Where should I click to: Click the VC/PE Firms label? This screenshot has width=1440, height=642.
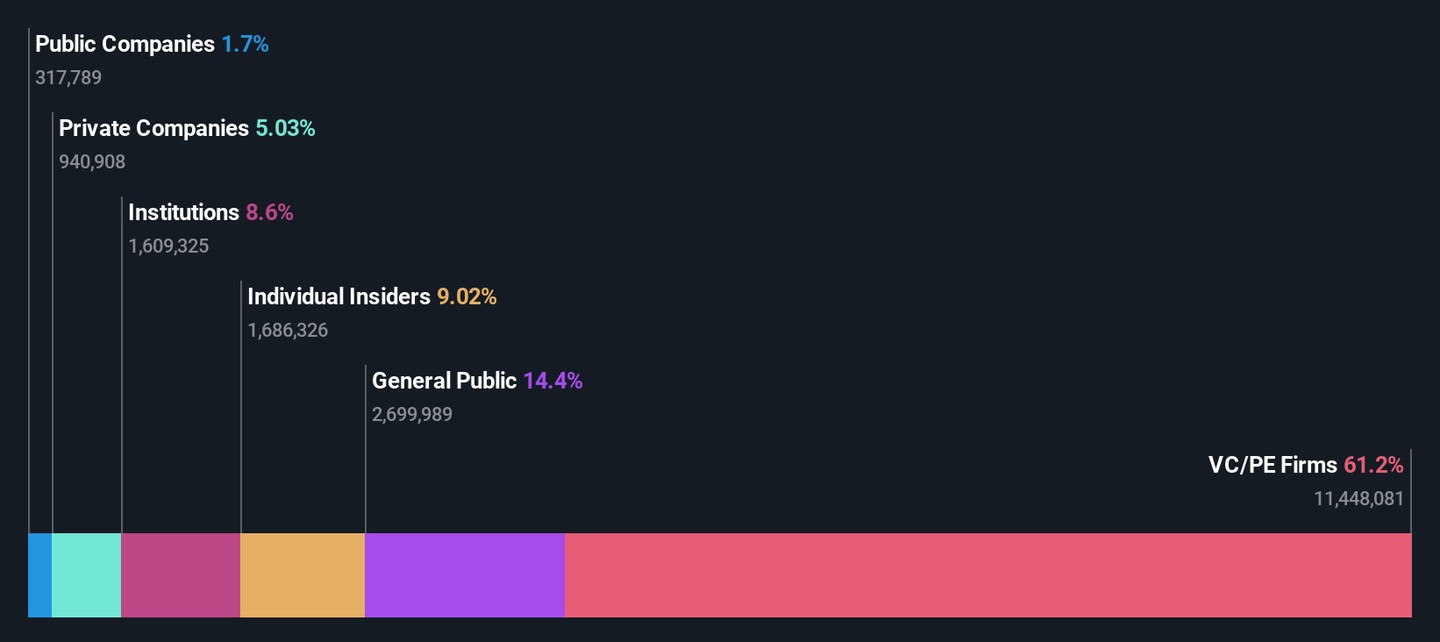1272,464
